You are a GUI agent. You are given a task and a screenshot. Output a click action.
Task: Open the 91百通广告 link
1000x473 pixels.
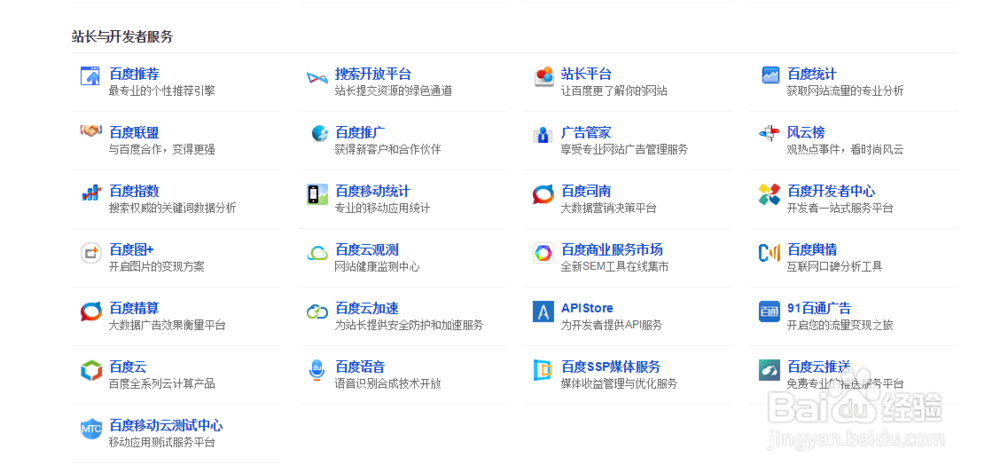click(x=819, y=309)
